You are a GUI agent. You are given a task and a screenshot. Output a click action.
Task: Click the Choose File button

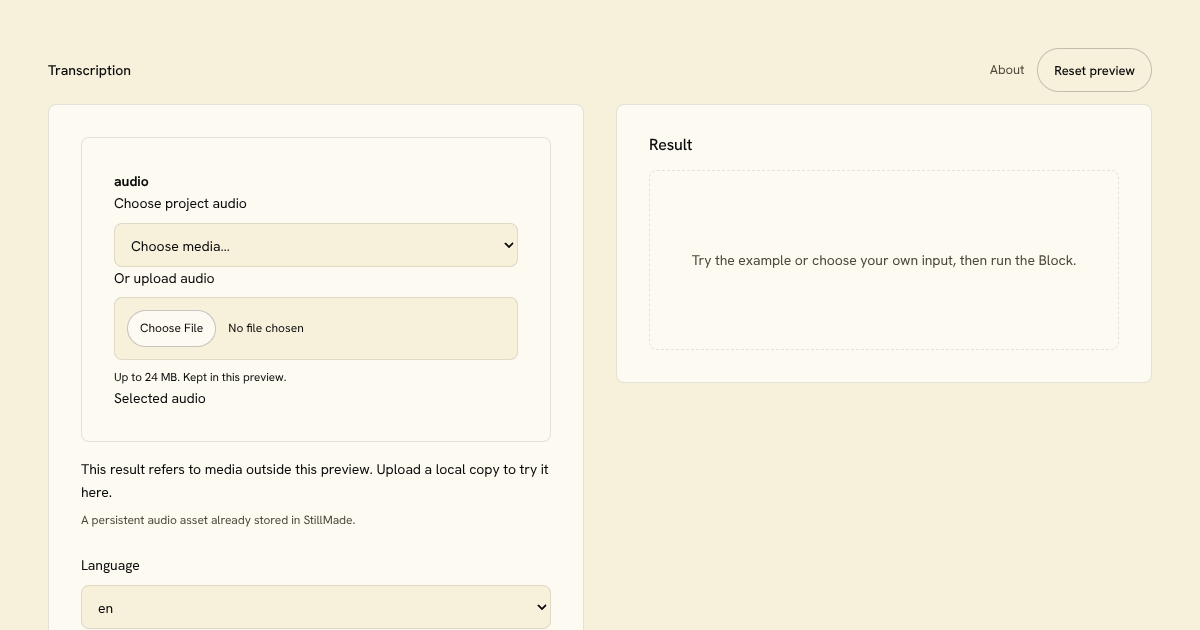[171, 328]
